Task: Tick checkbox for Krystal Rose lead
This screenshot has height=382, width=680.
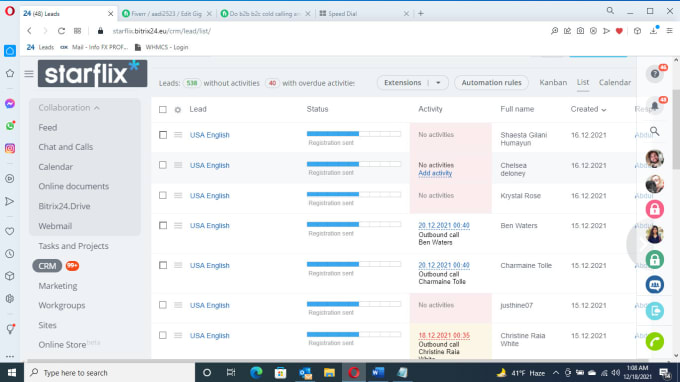Action: (163, 195)
